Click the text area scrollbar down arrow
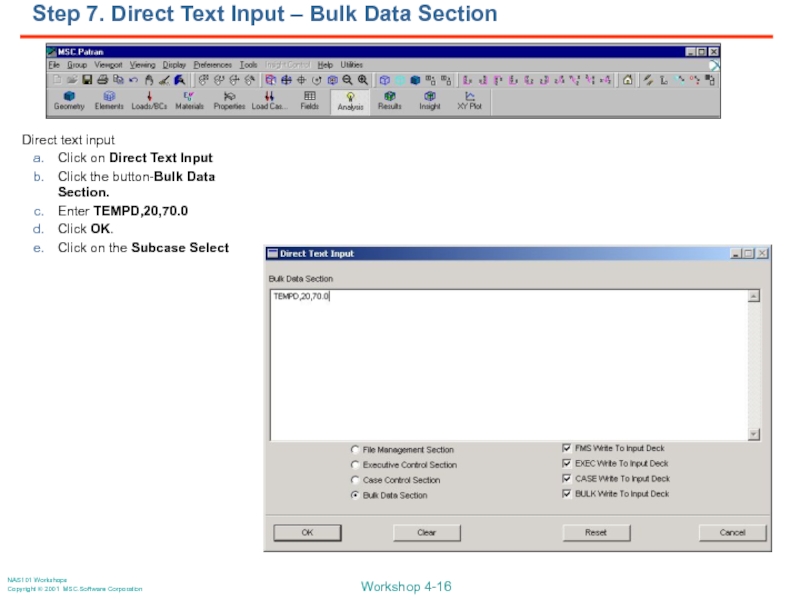Screen dimensions: 800x600 754,434
